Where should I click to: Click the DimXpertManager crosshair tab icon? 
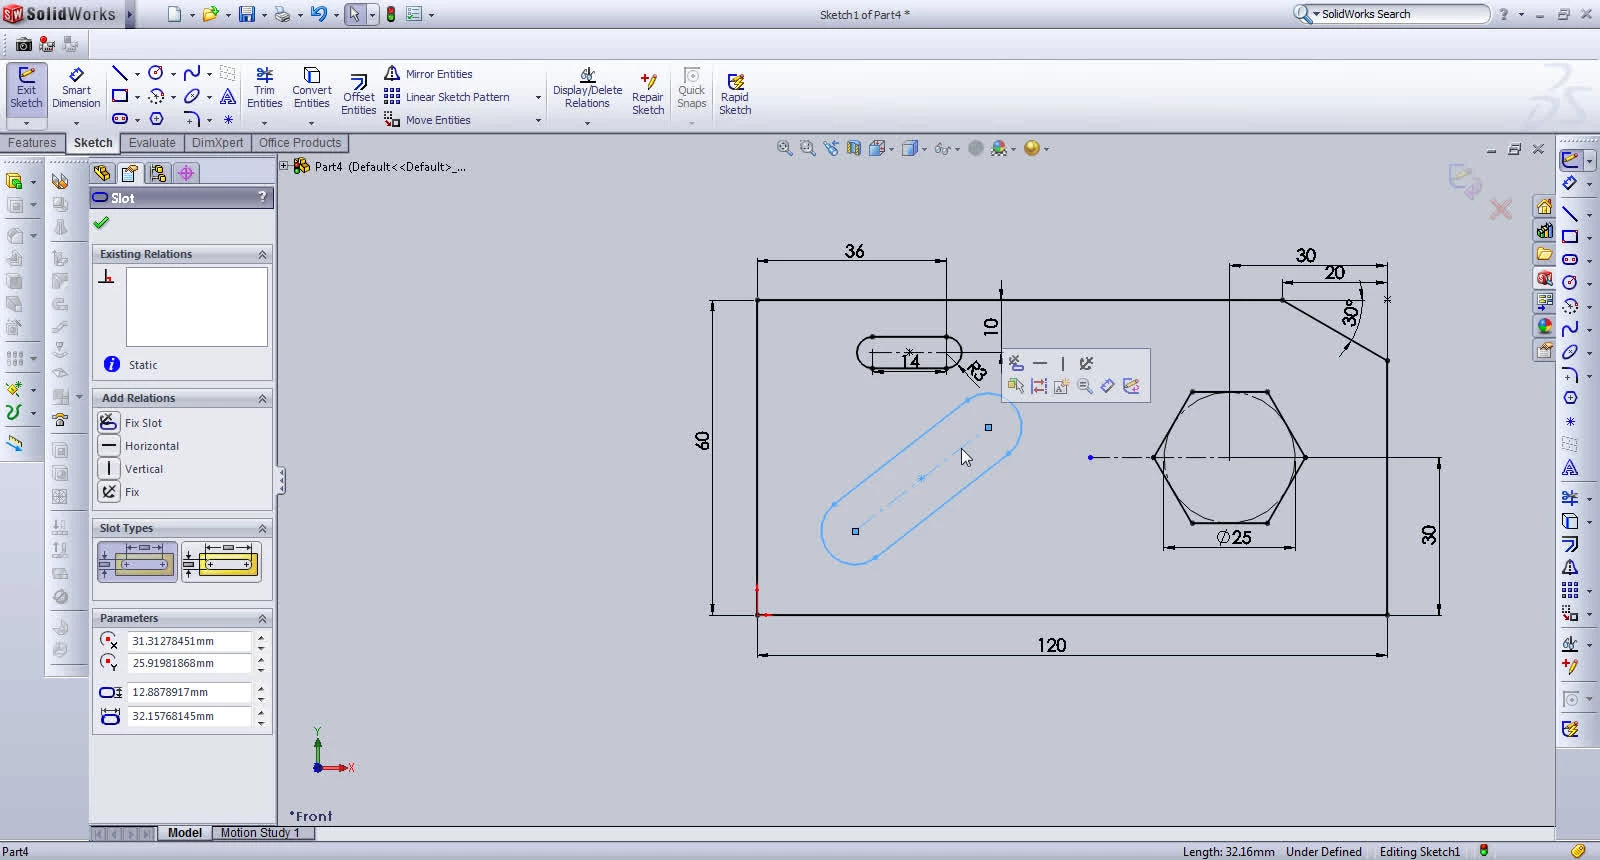pyautogui.click(x=186, y=173)
